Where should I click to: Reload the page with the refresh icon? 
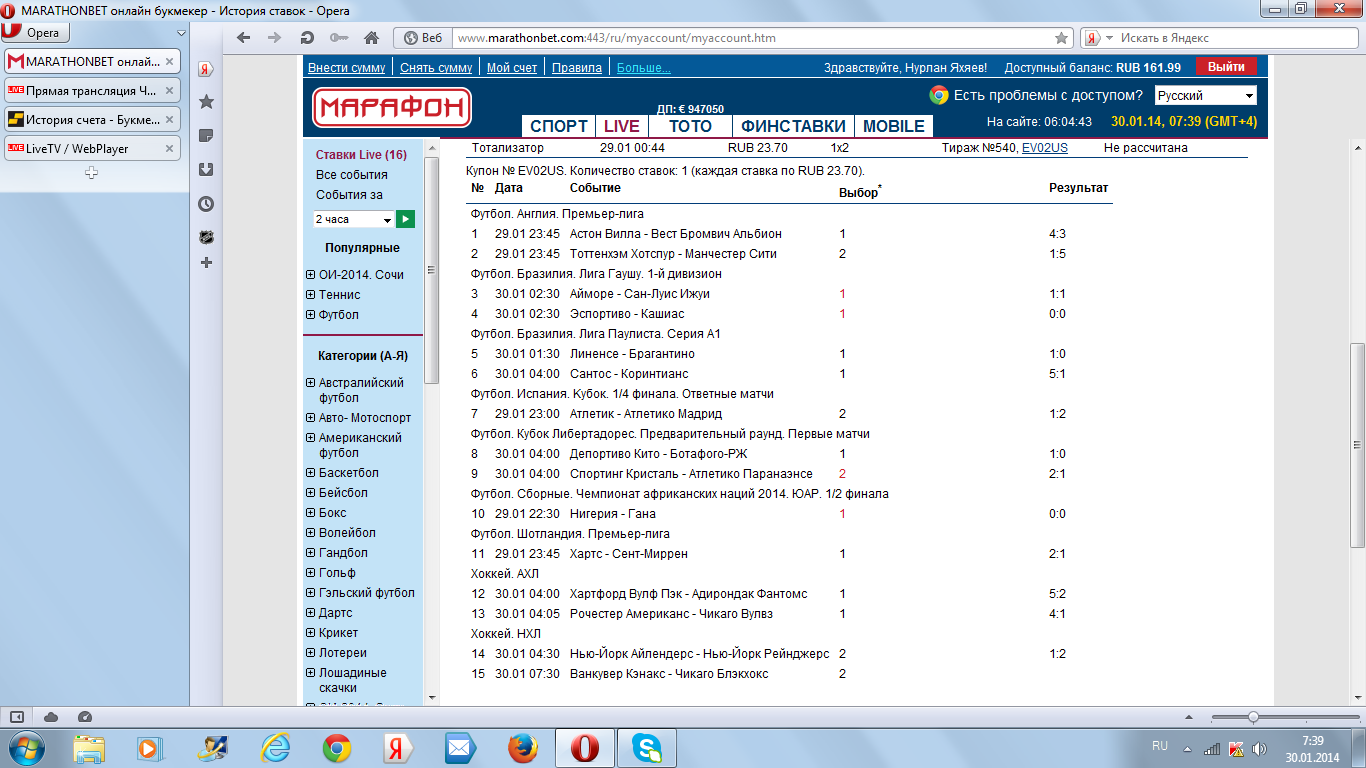pos(307,38)
